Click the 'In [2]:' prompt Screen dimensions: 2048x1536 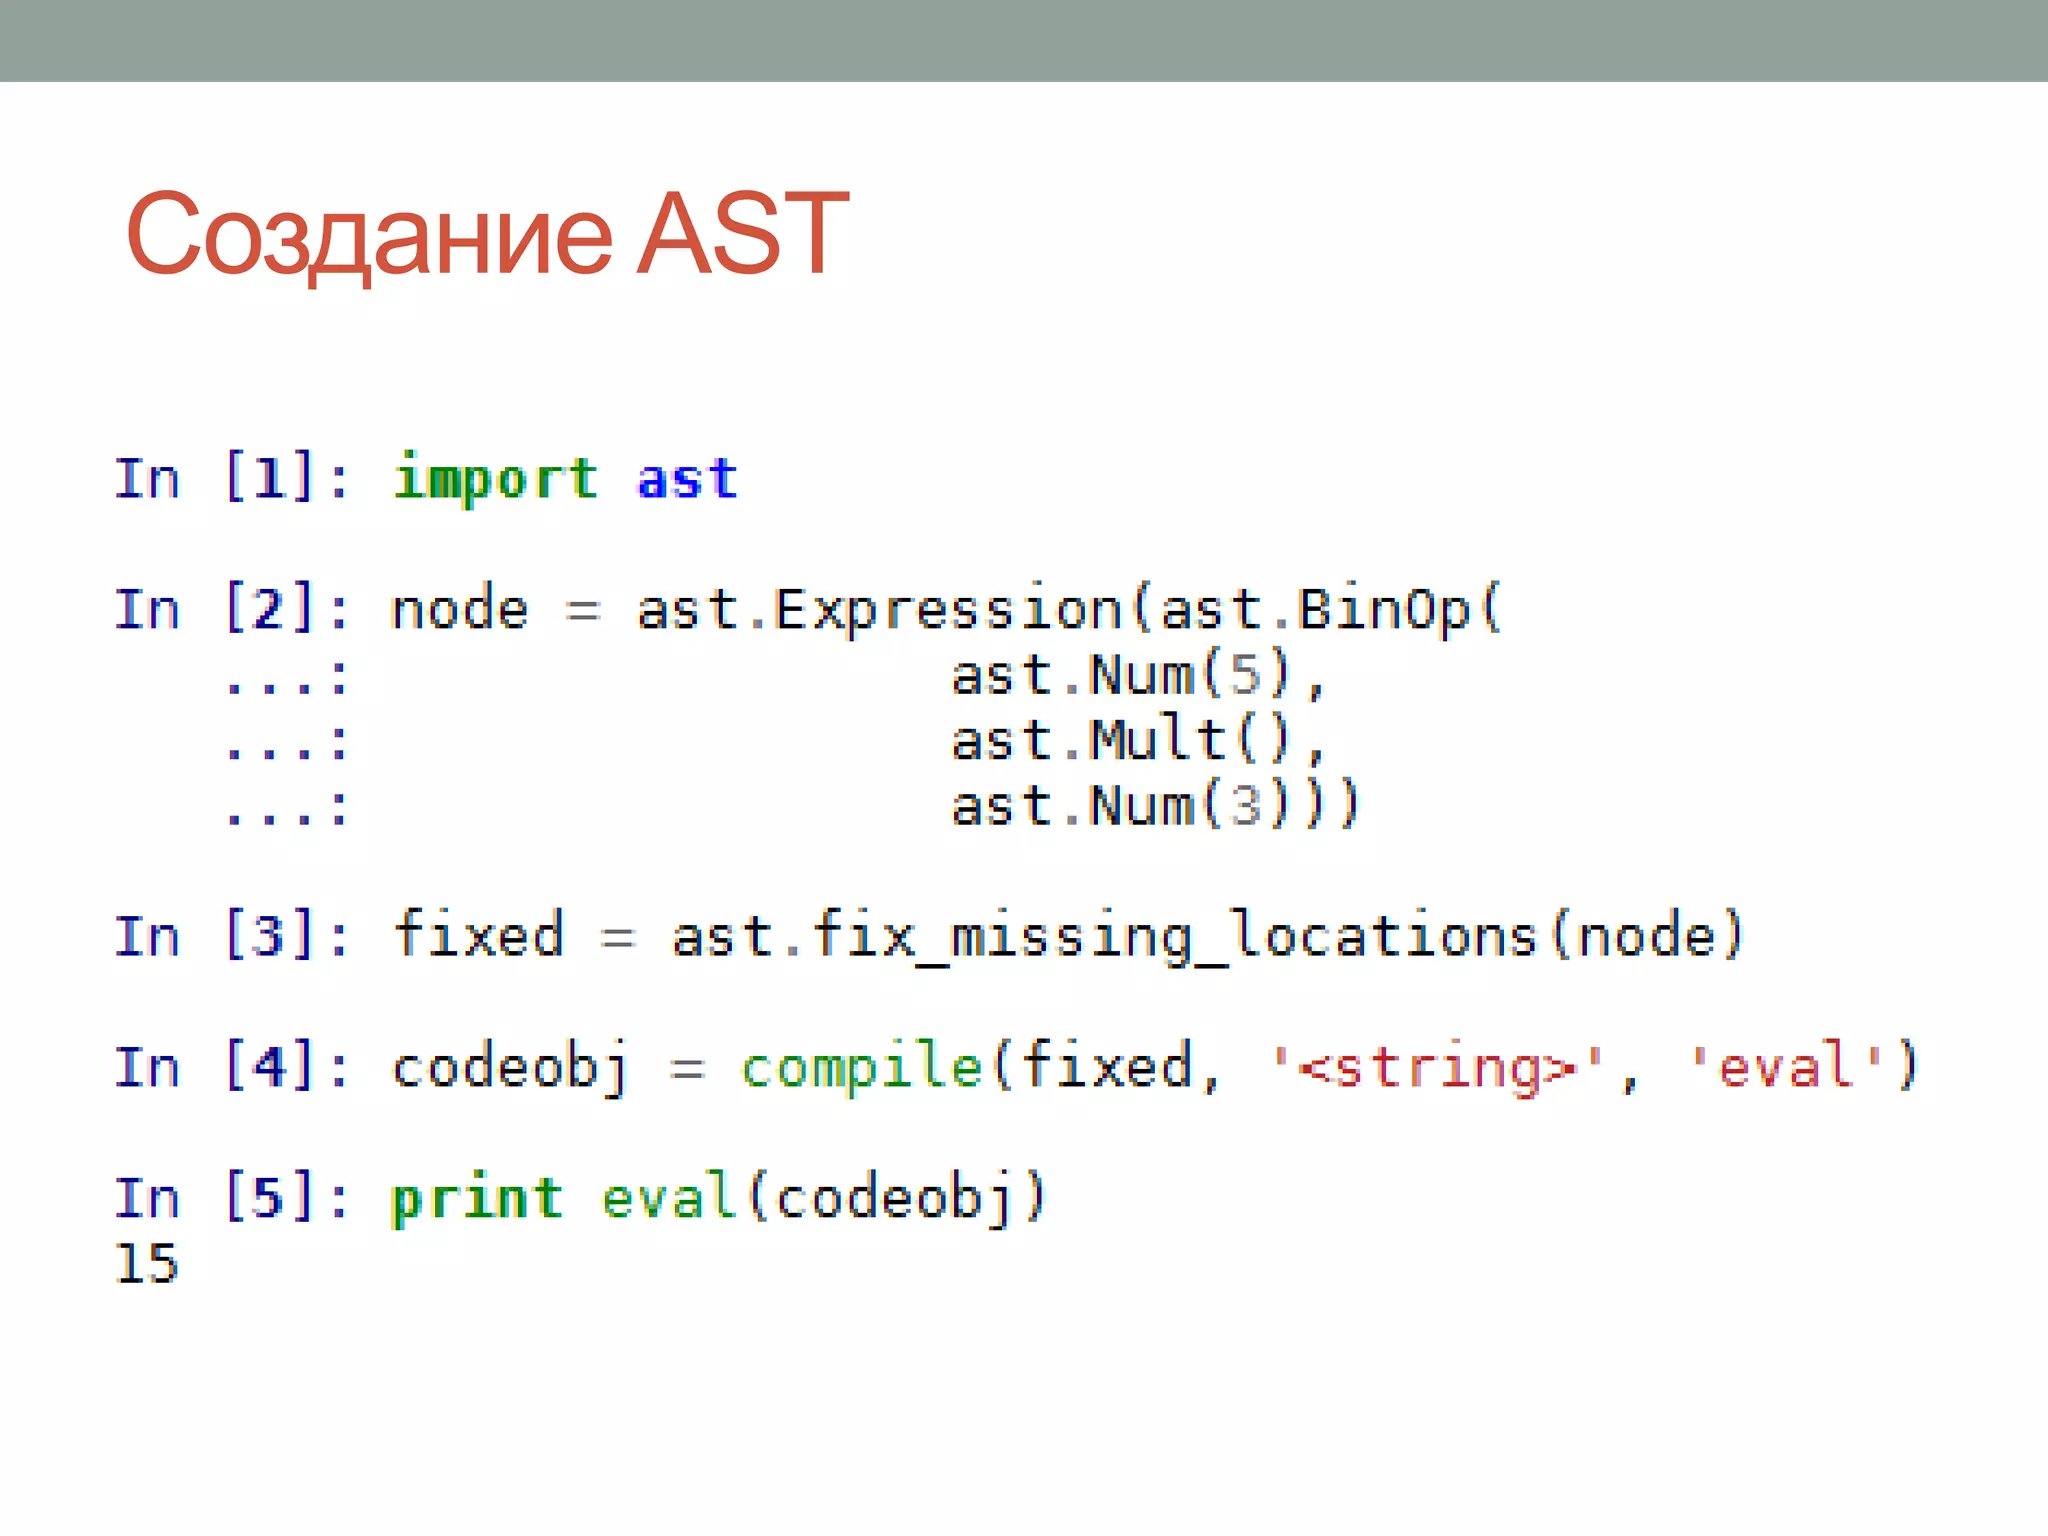click(232, 608)
